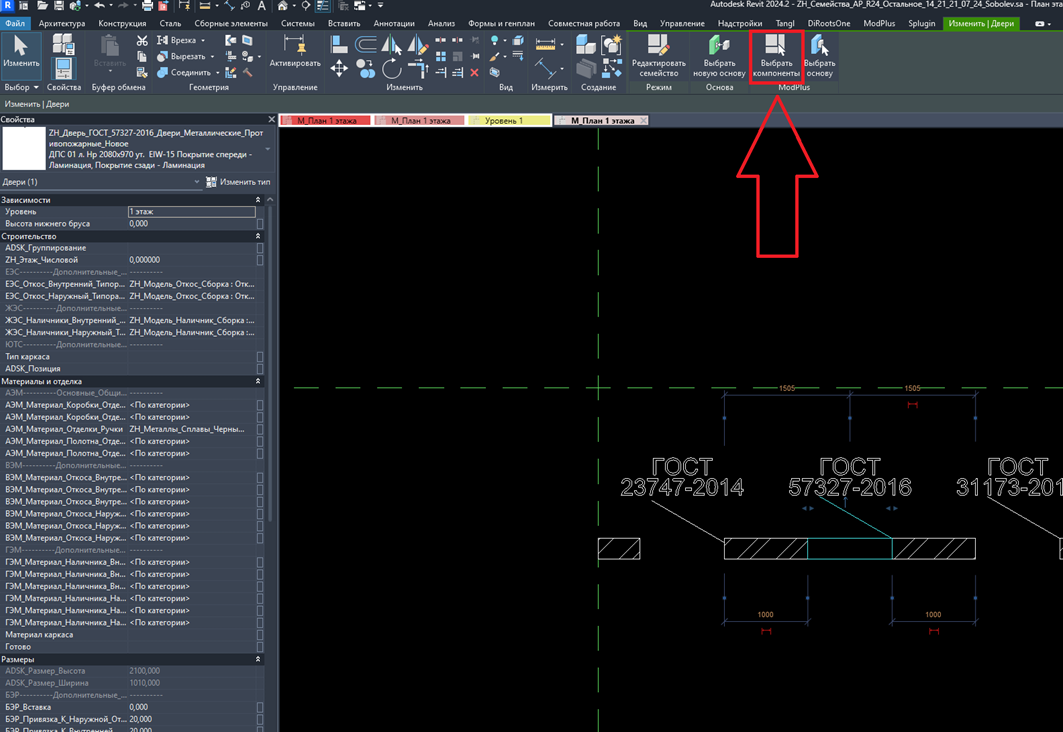
Task: Close the Свойства palette
Action: 272,119
